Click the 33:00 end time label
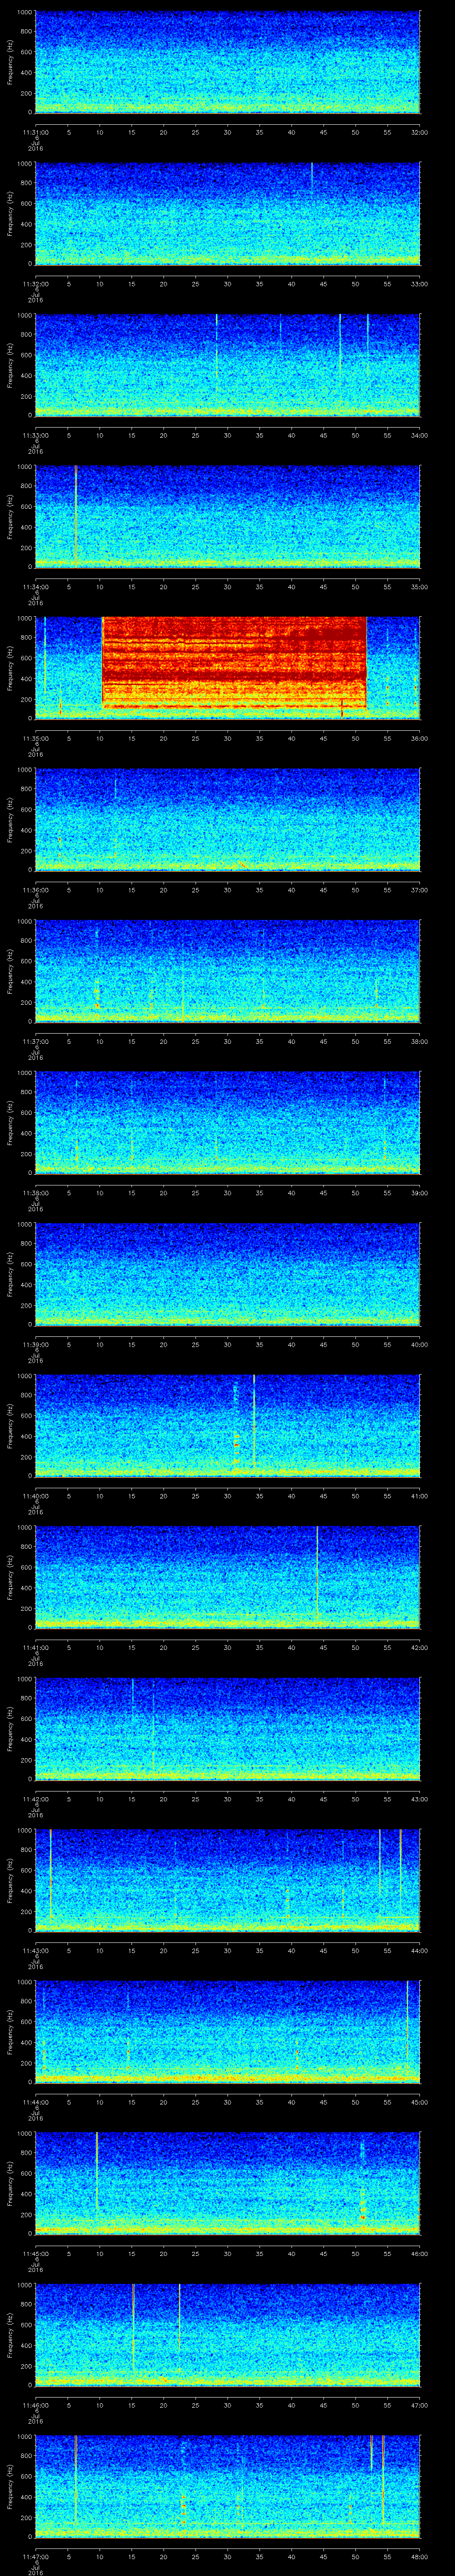This screenshot has height=2576, width=455. (419, 284)
